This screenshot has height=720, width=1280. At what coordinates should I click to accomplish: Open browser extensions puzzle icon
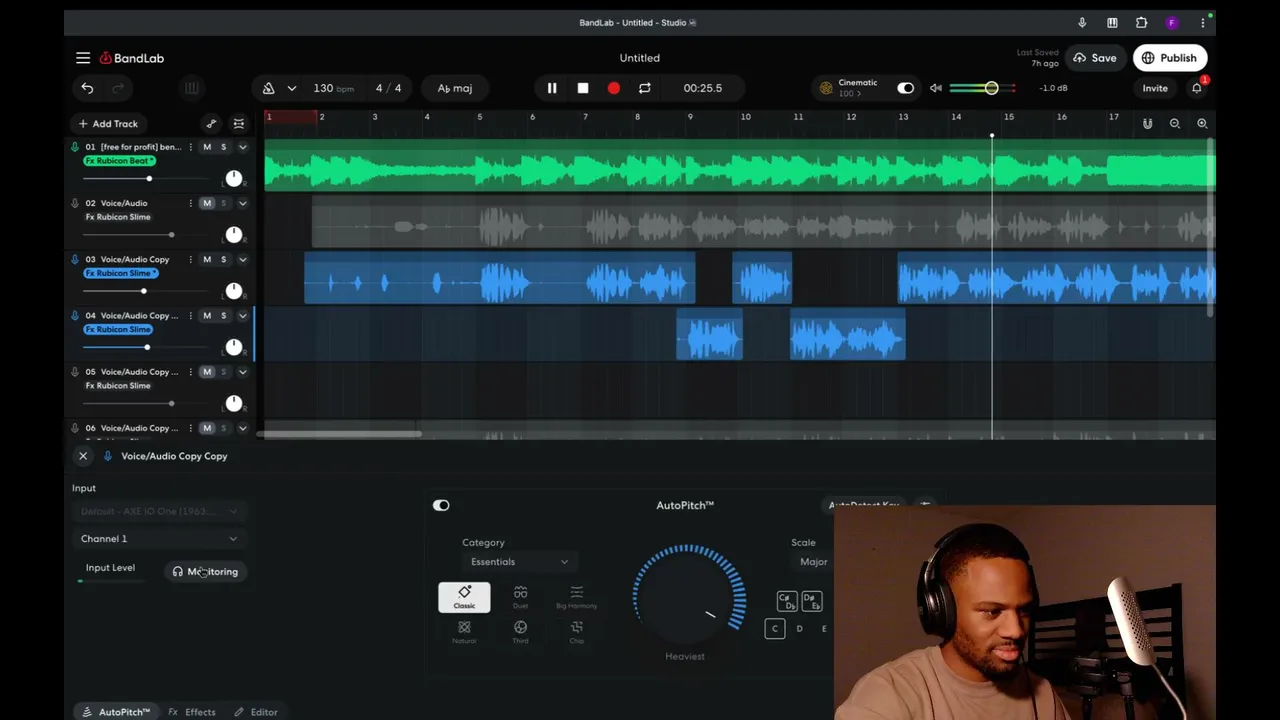tap(1142, 23)
